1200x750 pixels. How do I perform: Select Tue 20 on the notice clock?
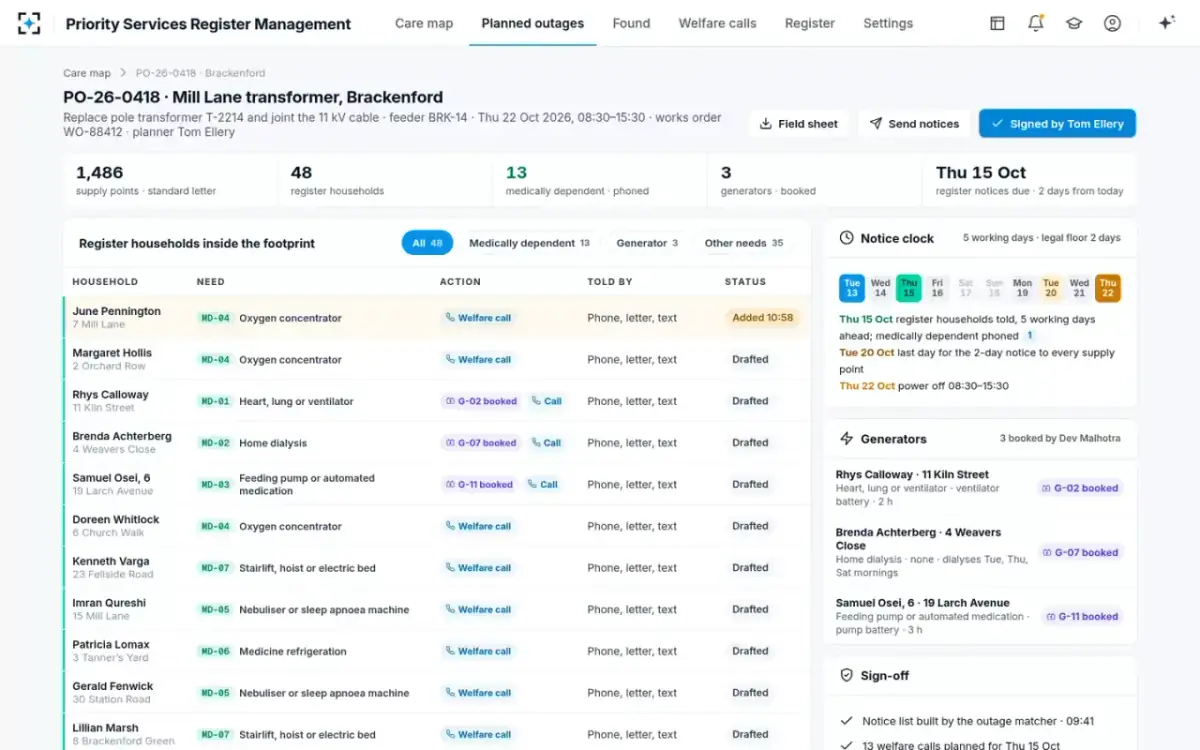point(1051,288)
